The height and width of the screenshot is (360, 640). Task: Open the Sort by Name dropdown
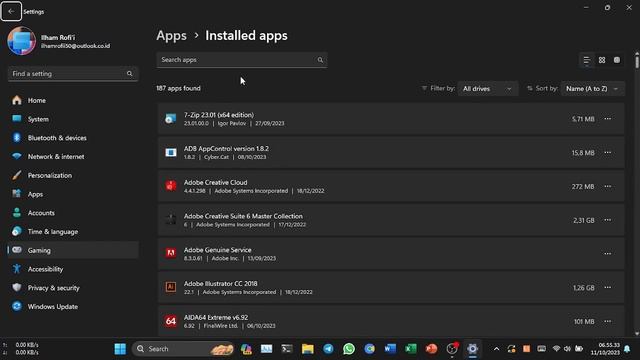[593, 89]
